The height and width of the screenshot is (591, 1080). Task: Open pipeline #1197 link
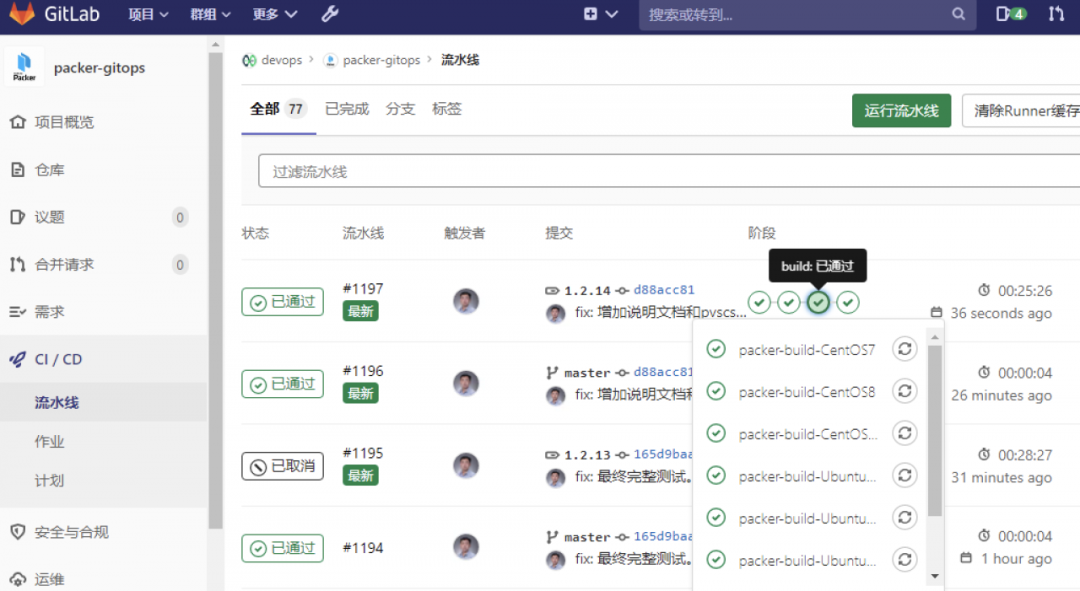point(363,289)
